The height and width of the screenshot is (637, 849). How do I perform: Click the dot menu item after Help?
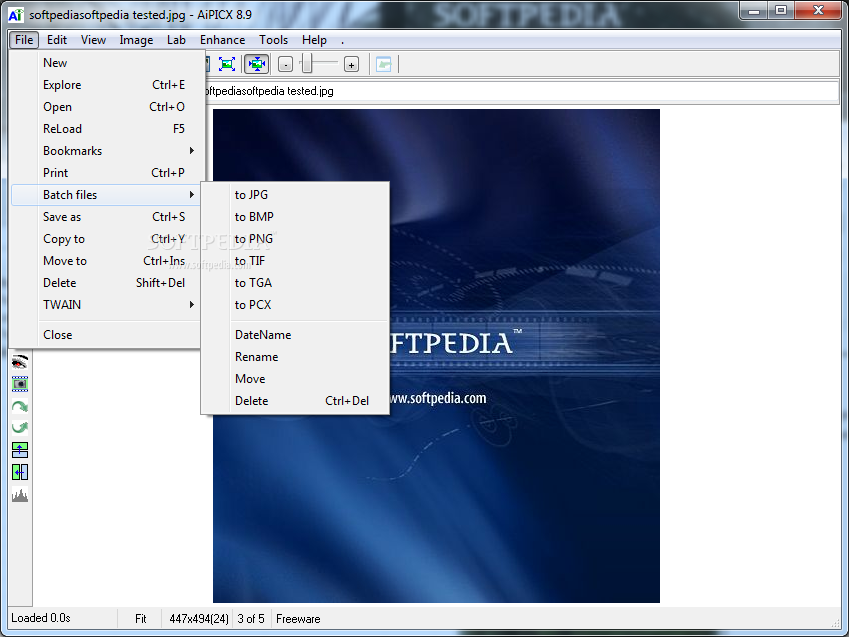(342, 40)
